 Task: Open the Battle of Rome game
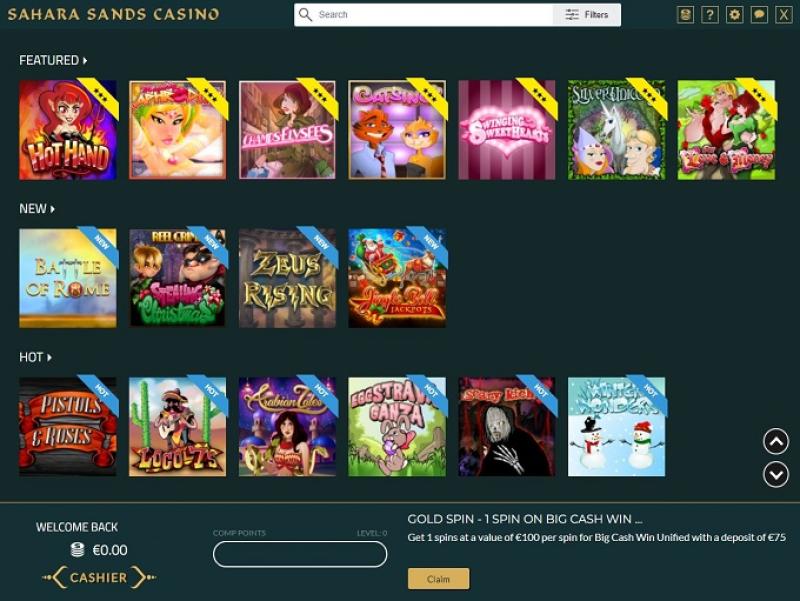tap(68, 278)
